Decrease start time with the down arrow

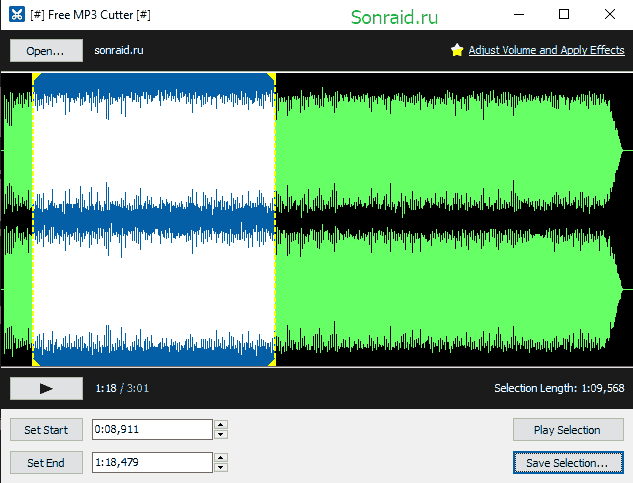point(220,435)
